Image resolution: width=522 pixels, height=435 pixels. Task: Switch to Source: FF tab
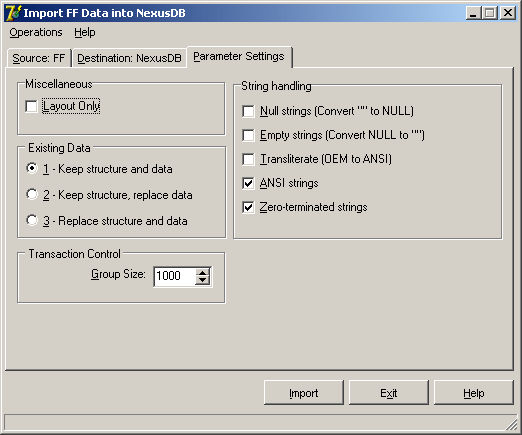[x=39, y=58]
